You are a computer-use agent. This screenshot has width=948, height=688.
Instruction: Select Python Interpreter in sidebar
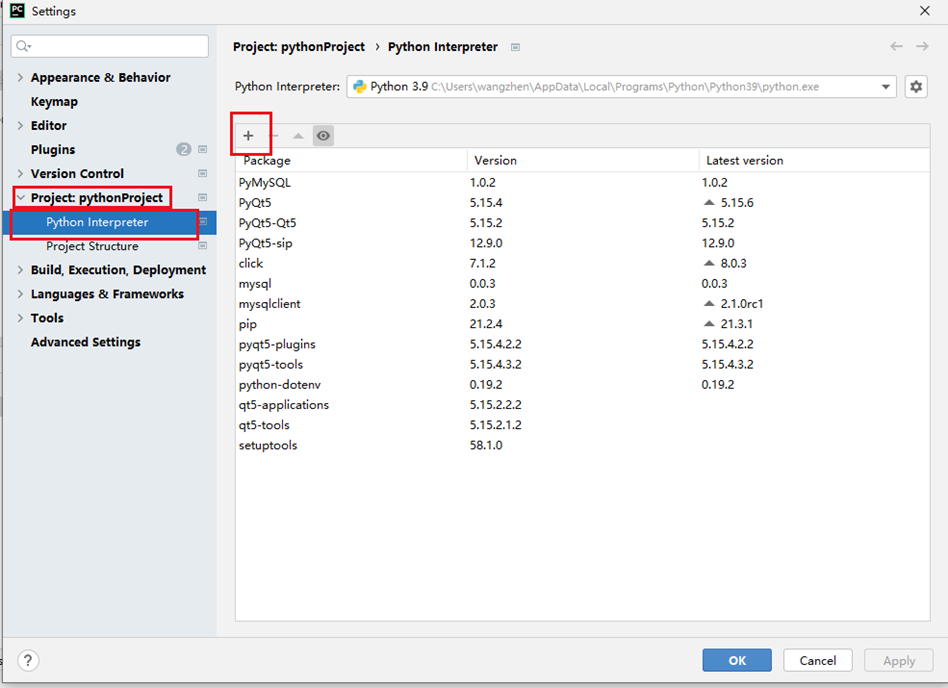click(x=97, y=222)
